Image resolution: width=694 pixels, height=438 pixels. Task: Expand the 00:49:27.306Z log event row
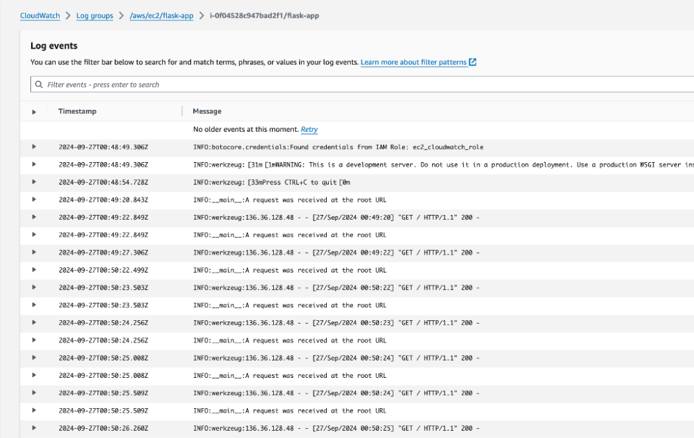[34, 253]
